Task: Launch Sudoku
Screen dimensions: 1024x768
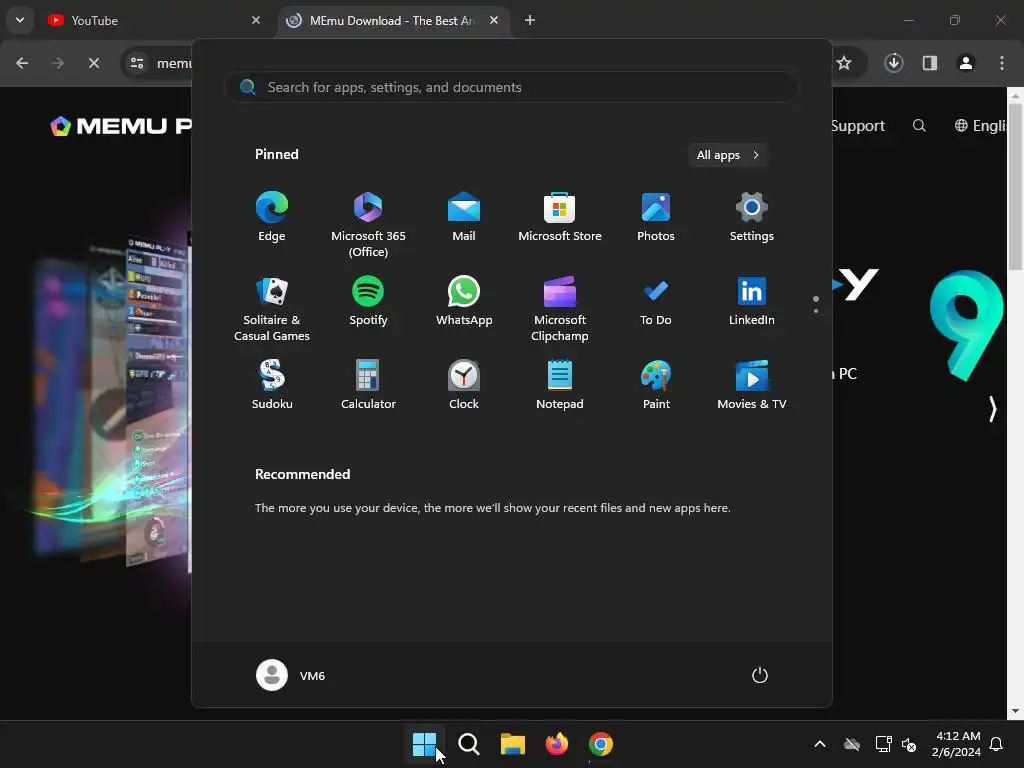Action: [x=272, y=385]
